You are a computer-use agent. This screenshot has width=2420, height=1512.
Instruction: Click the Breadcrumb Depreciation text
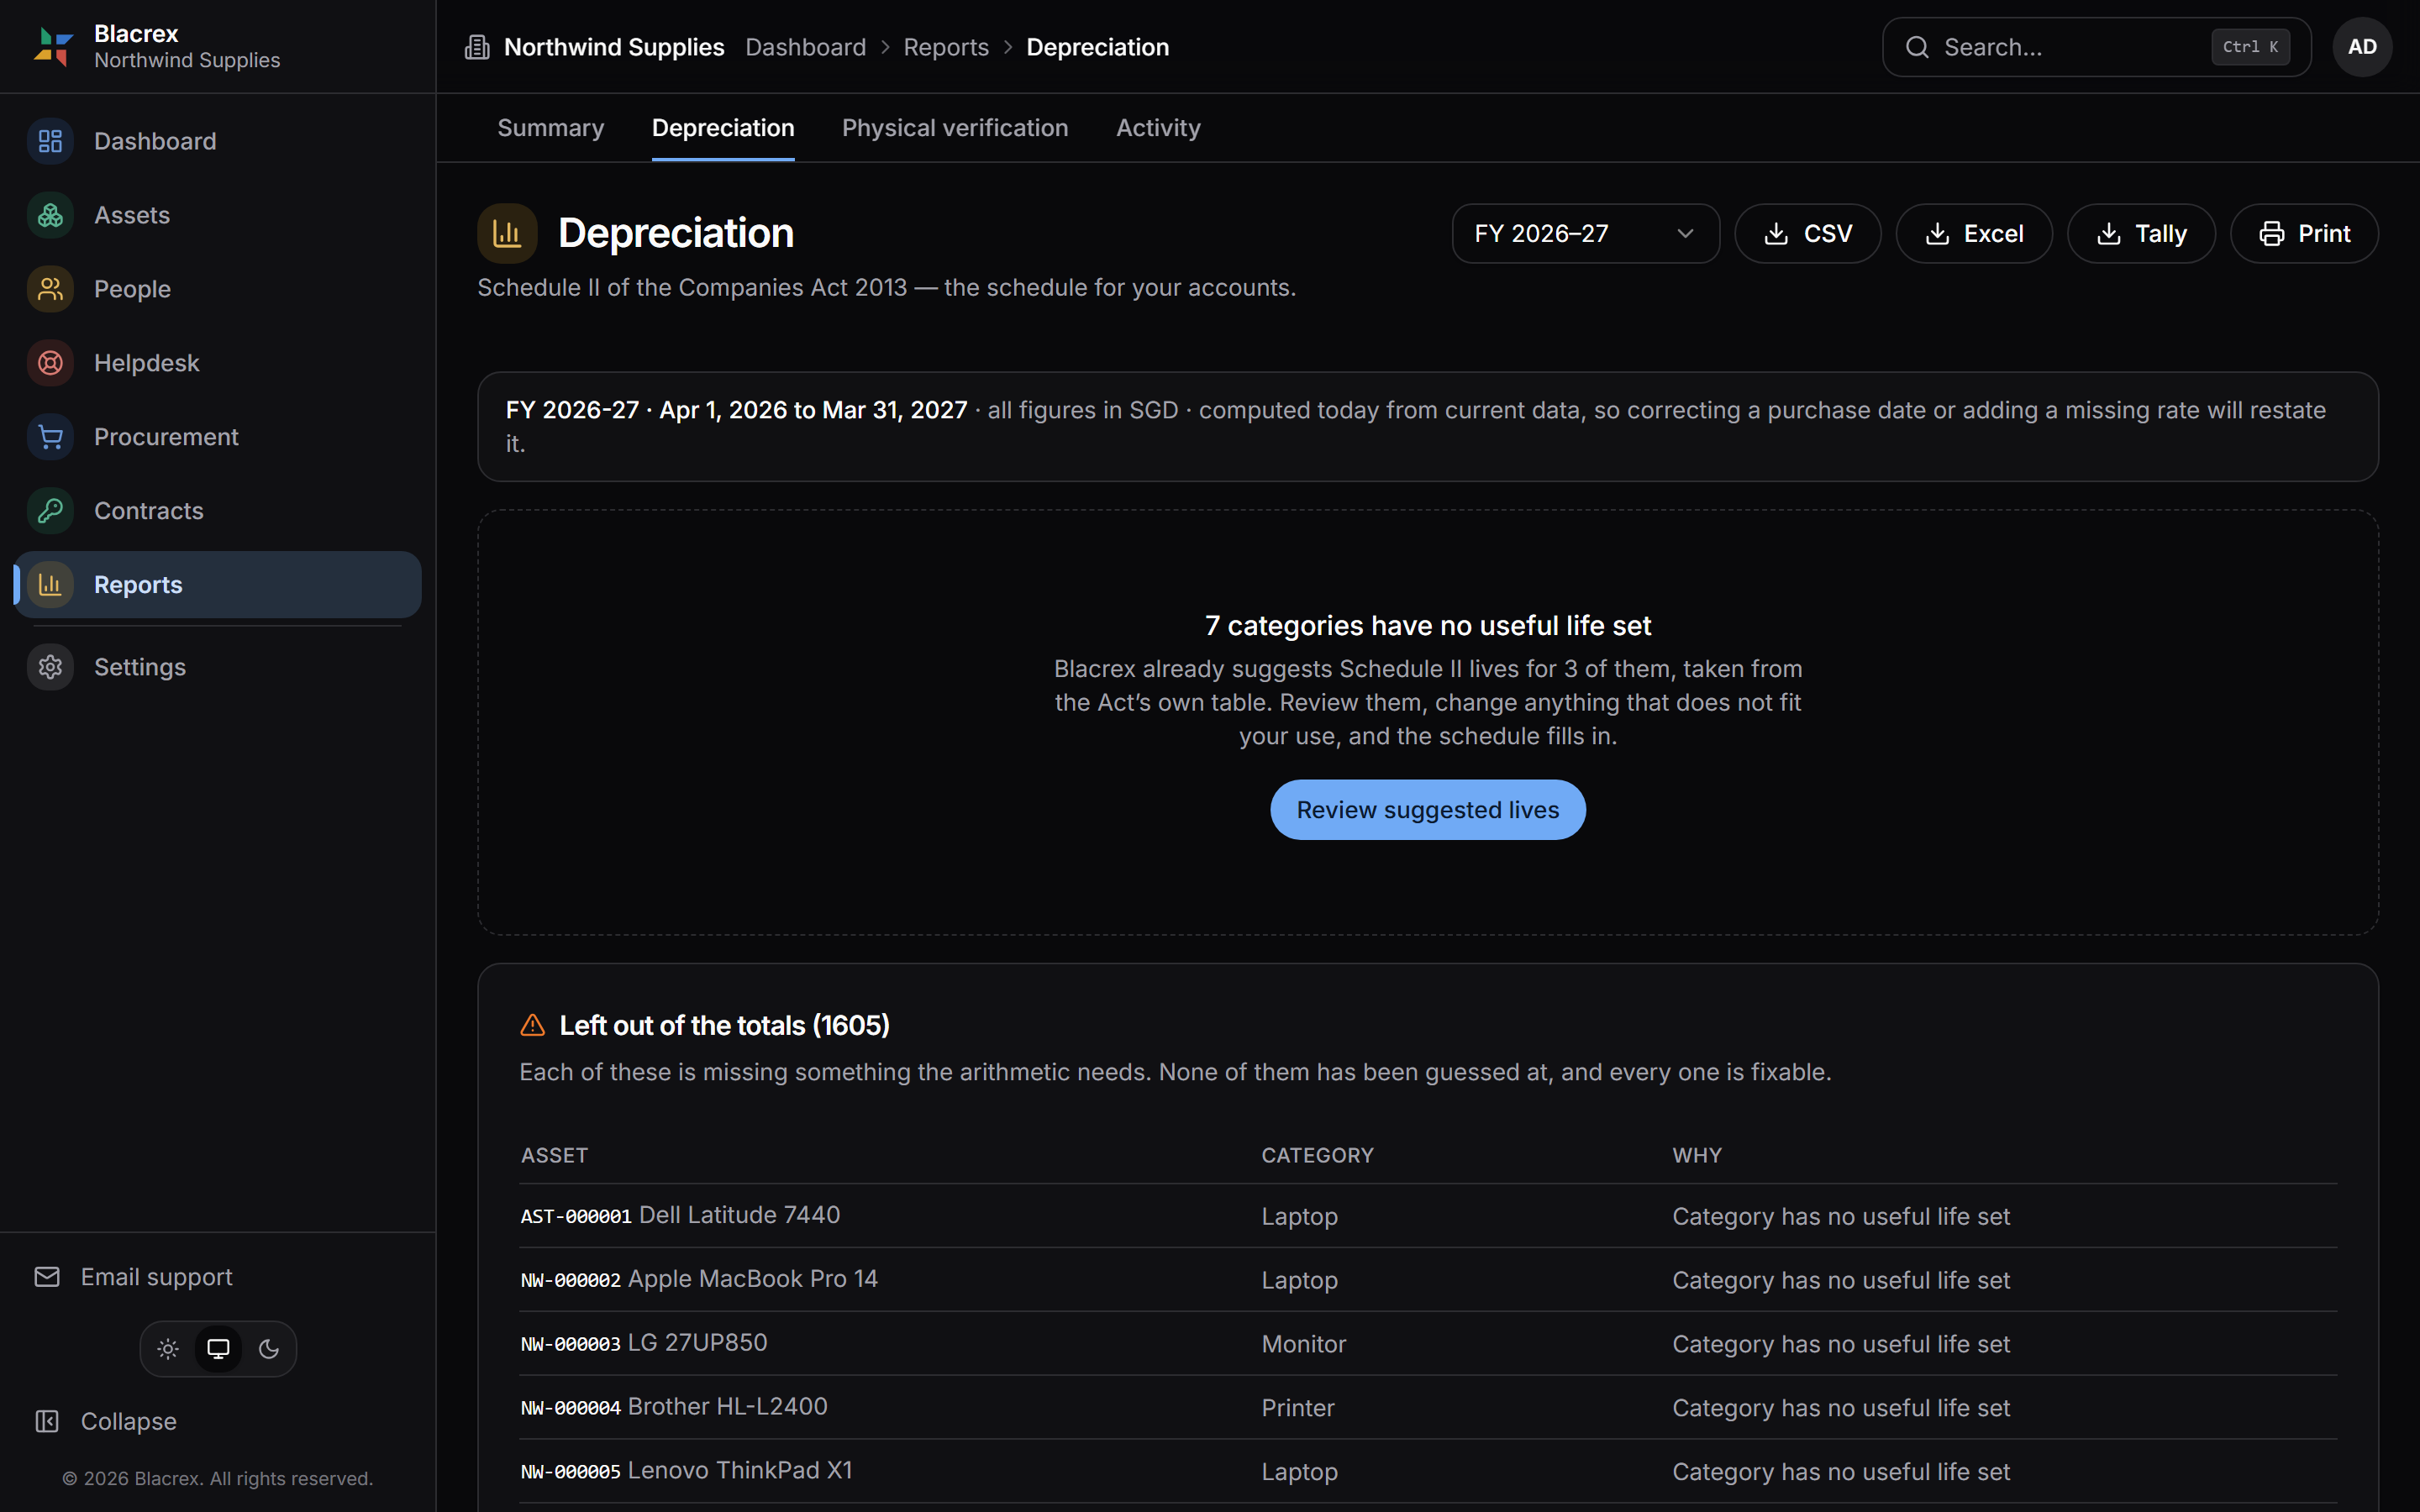[1097, 47]
